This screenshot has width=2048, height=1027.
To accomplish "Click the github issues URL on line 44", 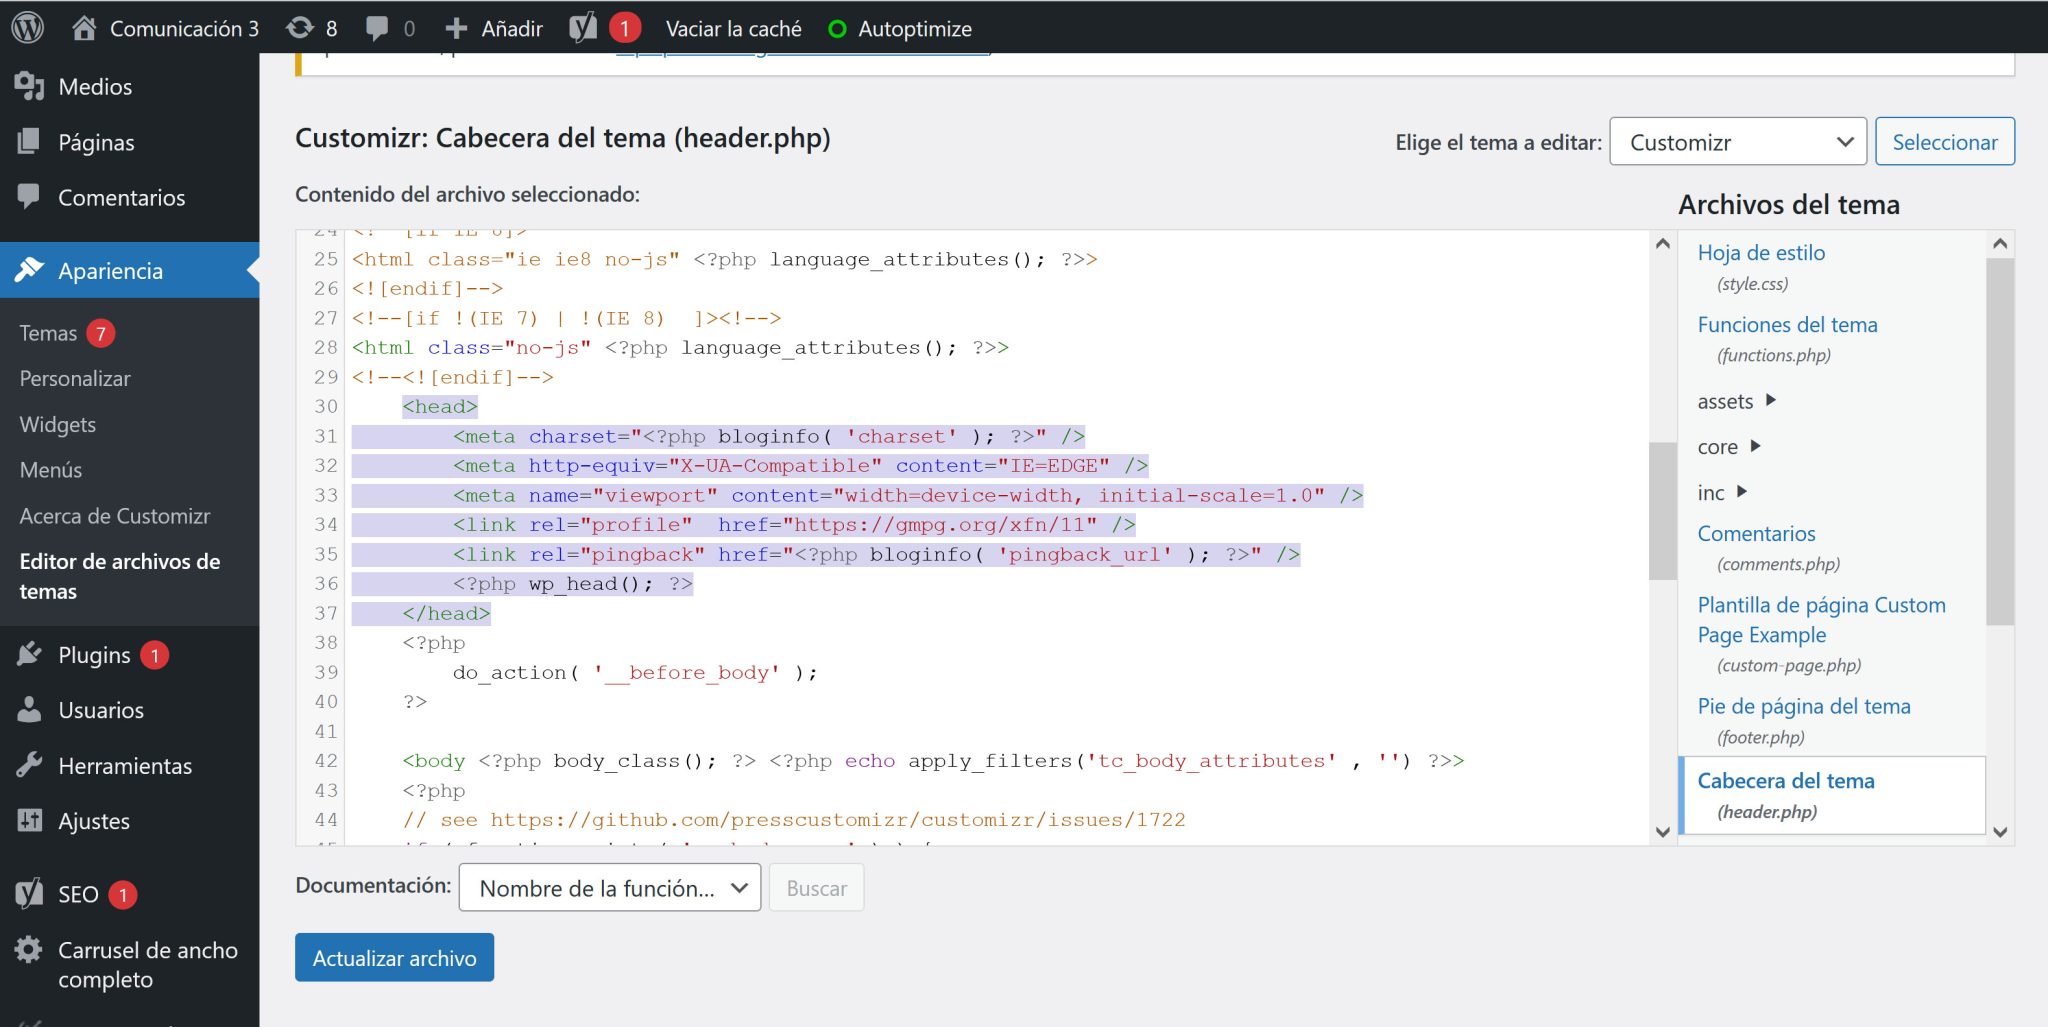I will pos(837,819).
